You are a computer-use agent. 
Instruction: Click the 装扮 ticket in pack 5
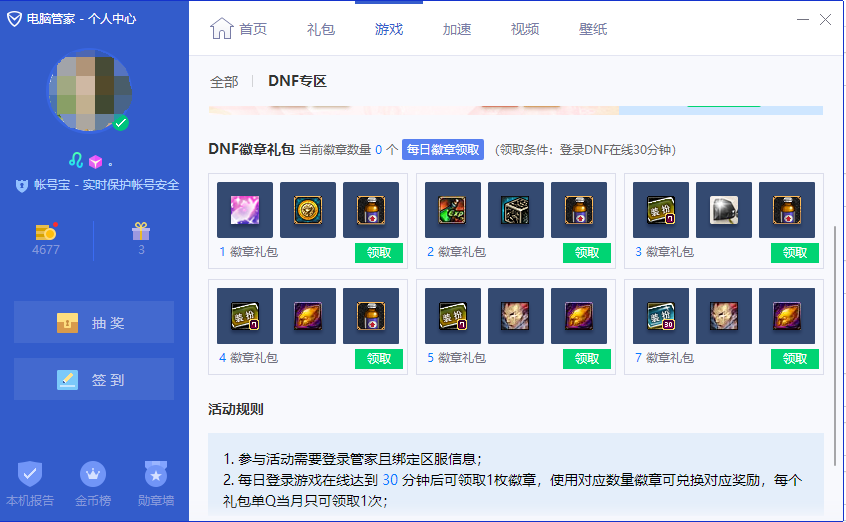pos(453,316)
